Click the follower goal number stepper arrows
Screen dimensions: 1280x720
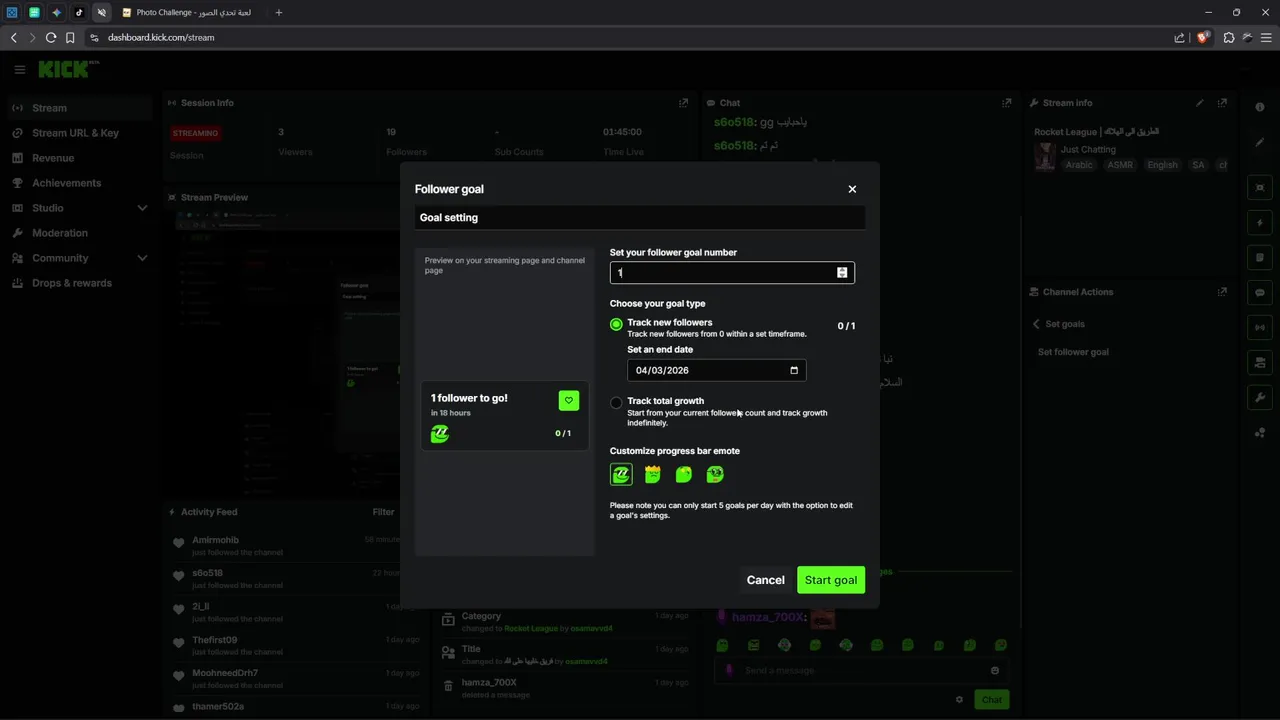[842, 272]
